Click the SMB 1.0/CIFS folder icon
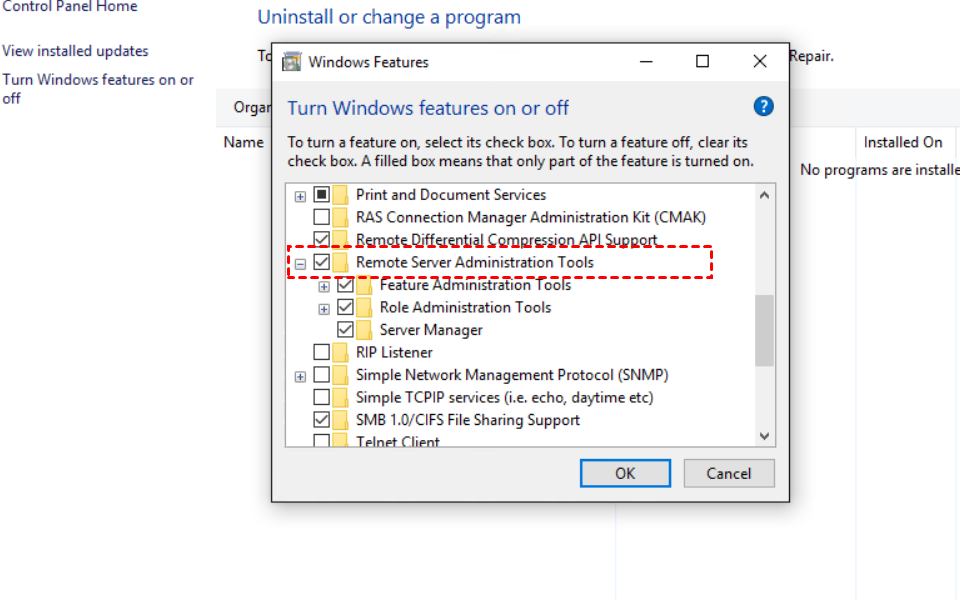 [x=340, y=420]
